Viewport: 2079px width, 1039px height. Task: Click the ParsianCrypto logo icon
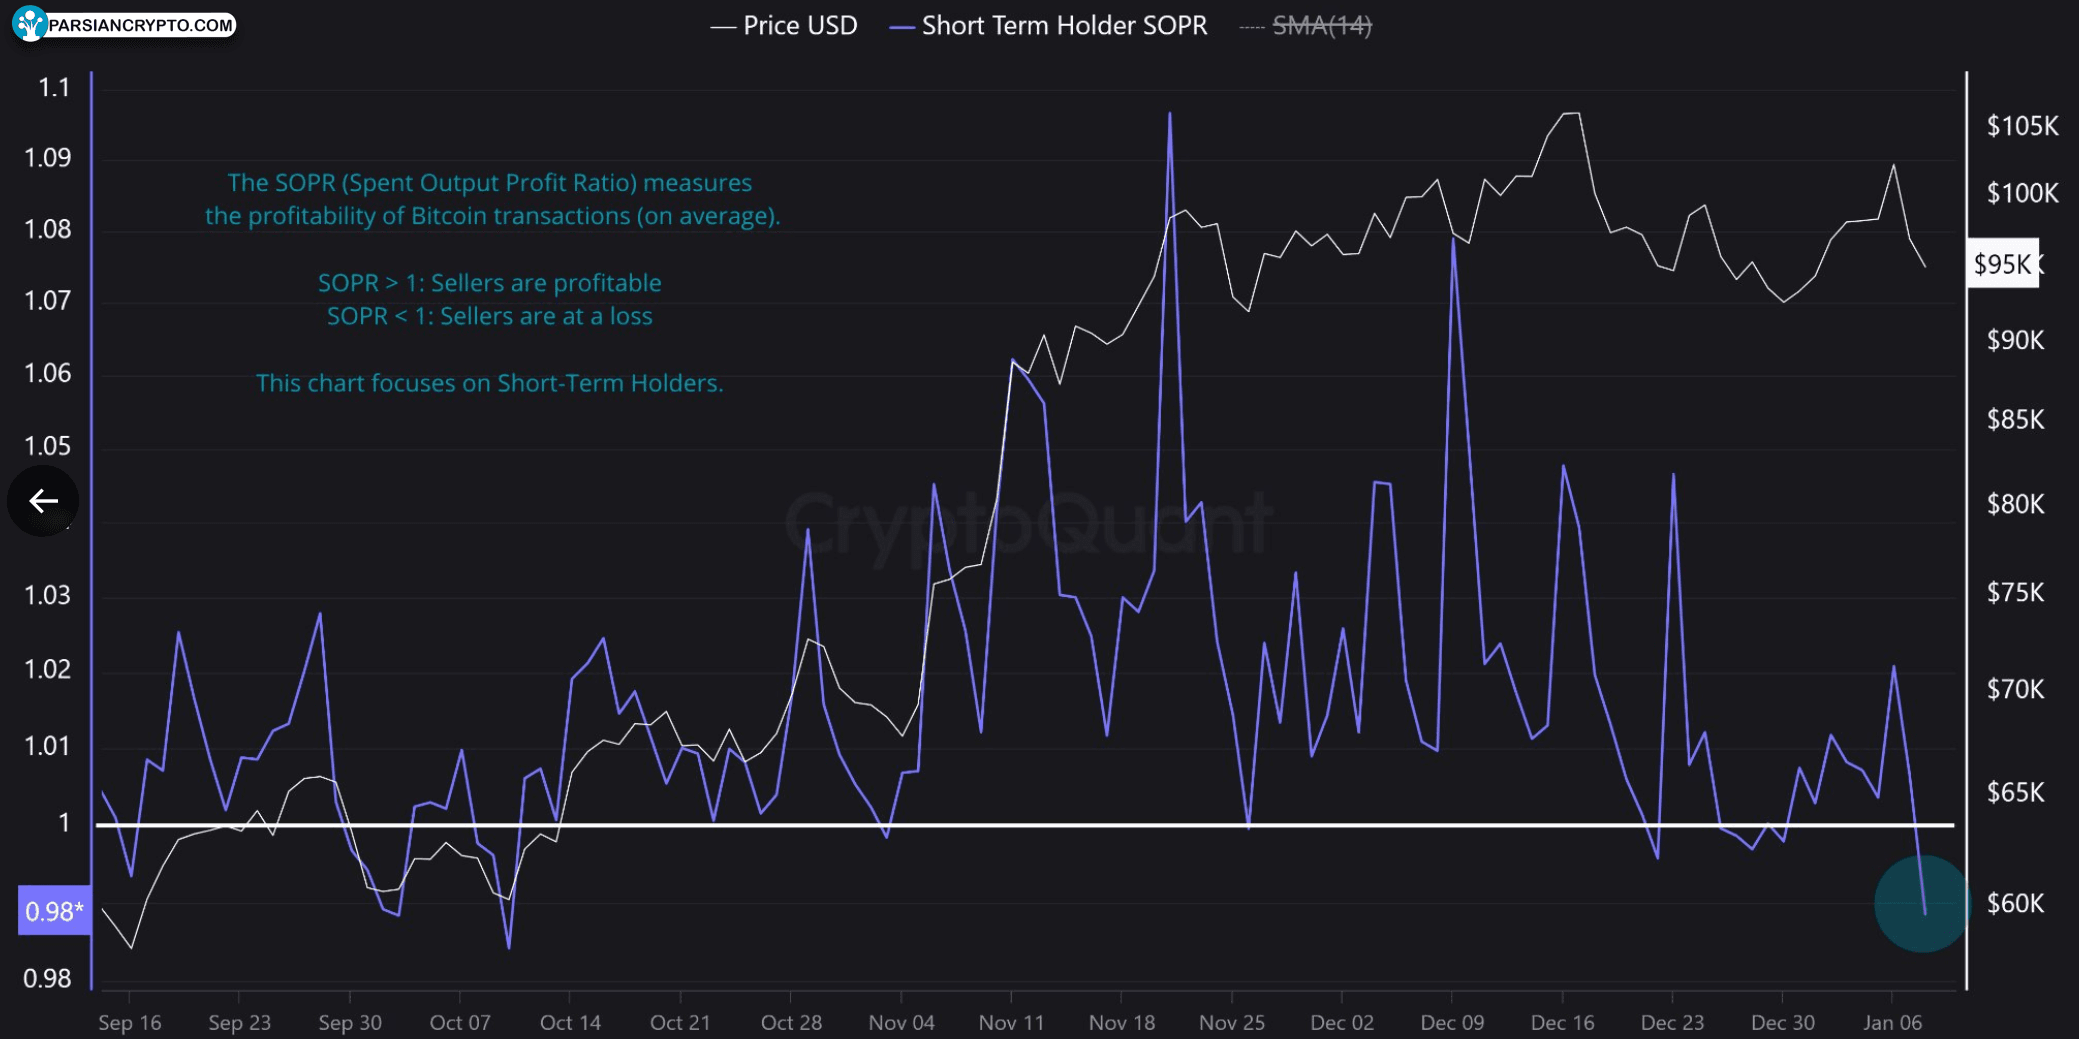coord(29,24)
